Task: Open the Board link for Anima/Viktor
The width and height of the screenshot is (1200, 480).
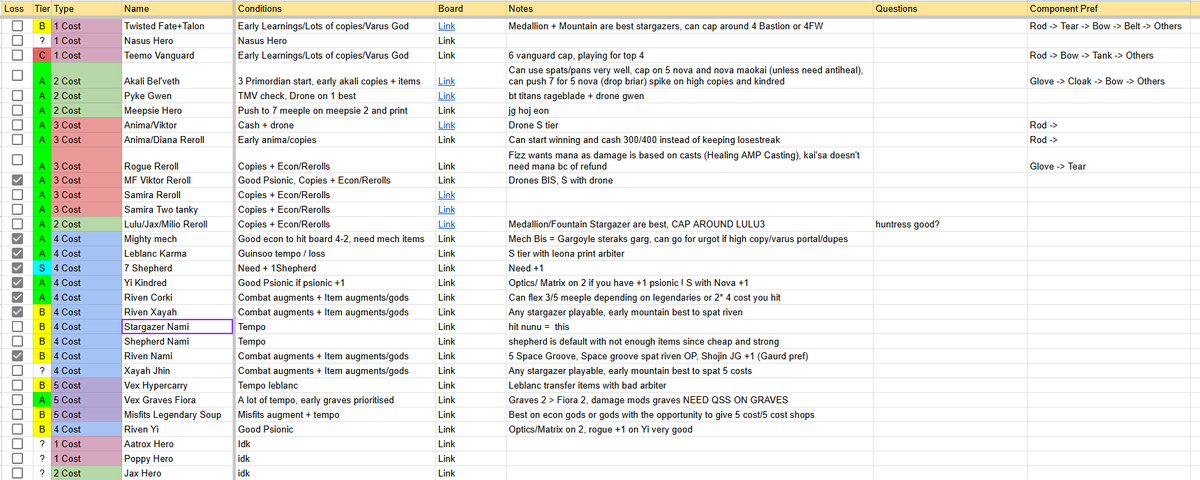Action: (x=447, y=125)
